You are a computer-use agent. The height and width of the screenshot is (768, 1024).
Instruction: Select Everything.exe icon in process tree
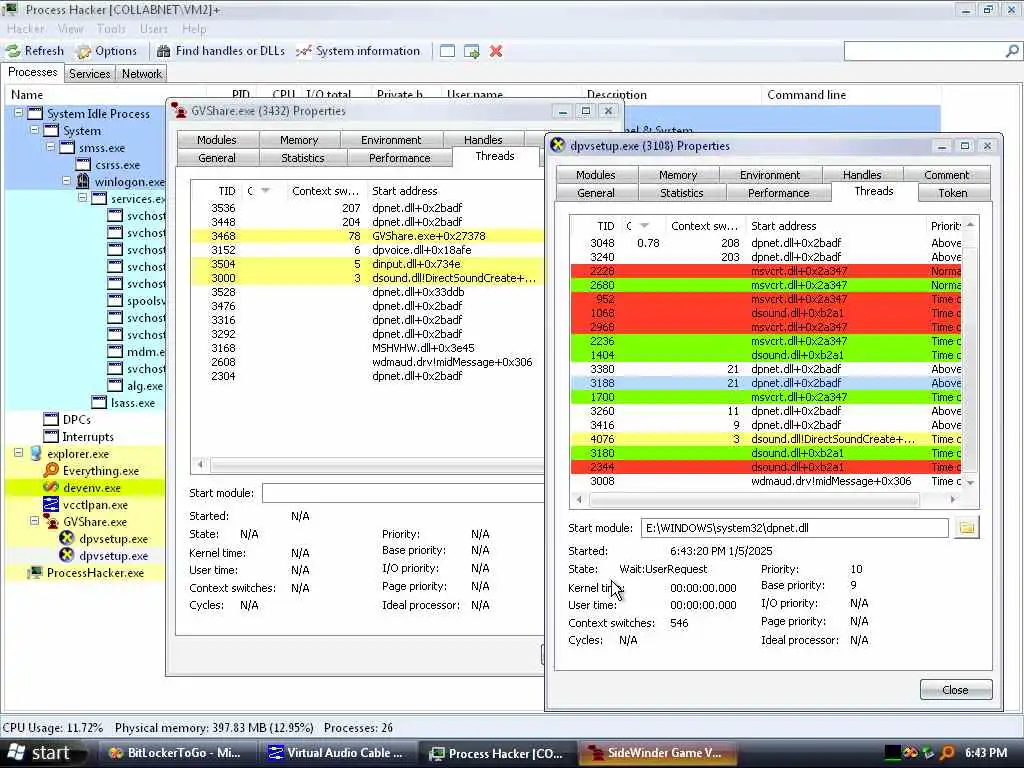(51, 470)
